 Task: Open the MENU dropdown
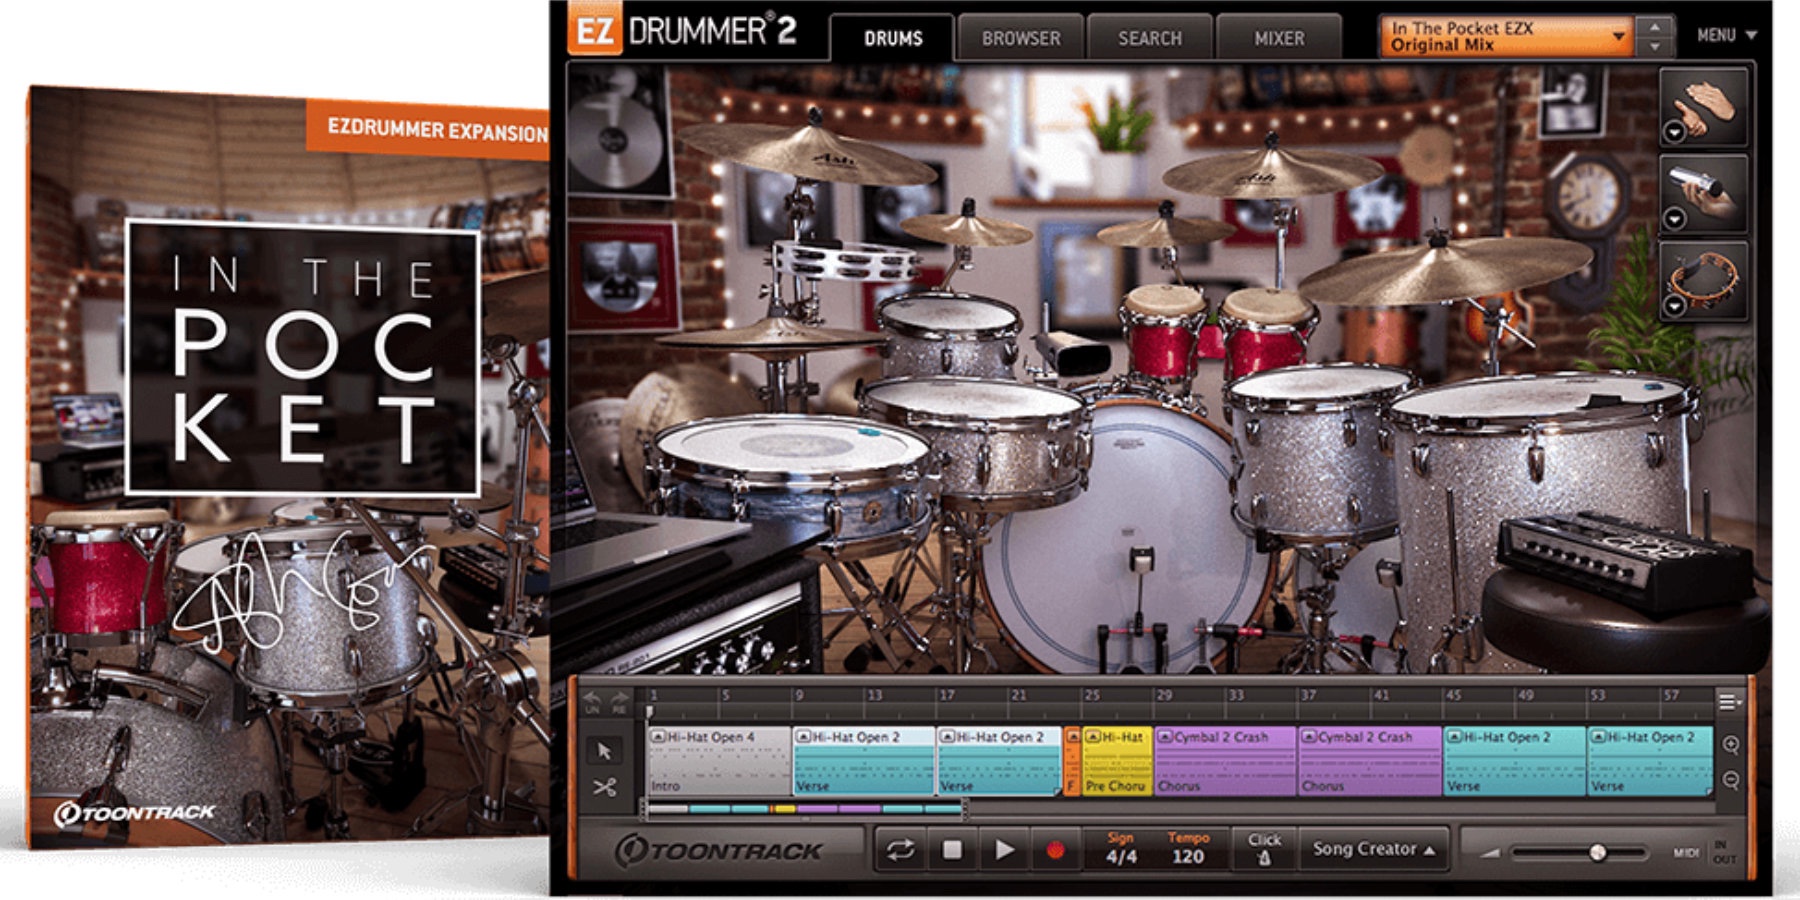(1722, 33)
